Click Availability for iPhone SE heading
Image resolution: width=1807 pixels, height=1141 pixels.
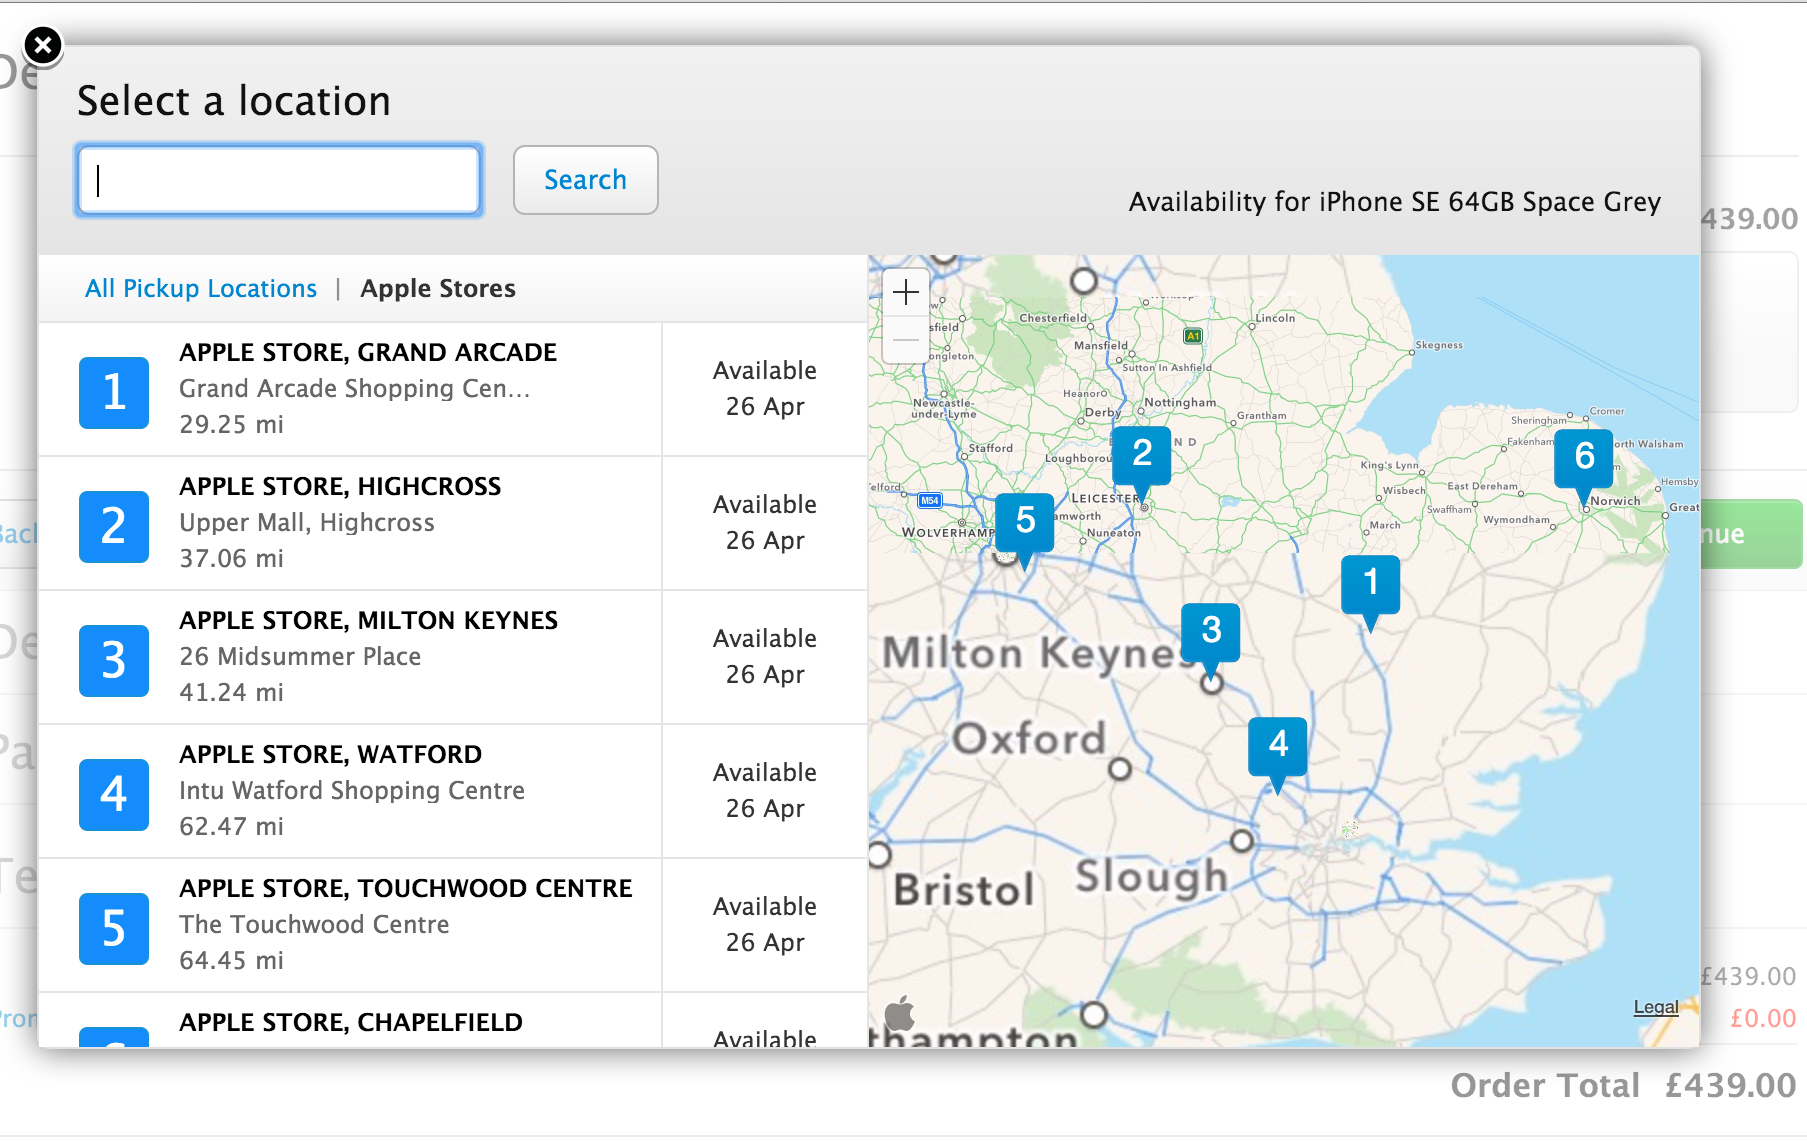point(1395,202)
